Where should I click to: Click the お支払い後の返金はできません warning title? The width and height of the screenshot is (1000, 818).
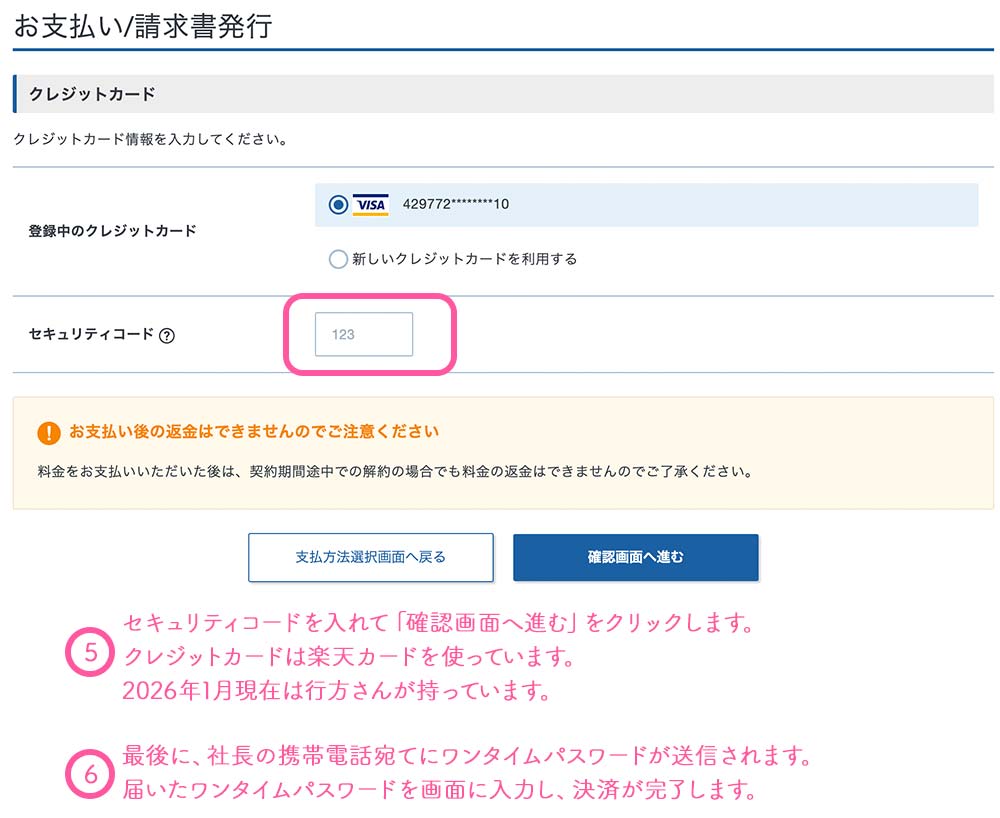tap(254, 432)
